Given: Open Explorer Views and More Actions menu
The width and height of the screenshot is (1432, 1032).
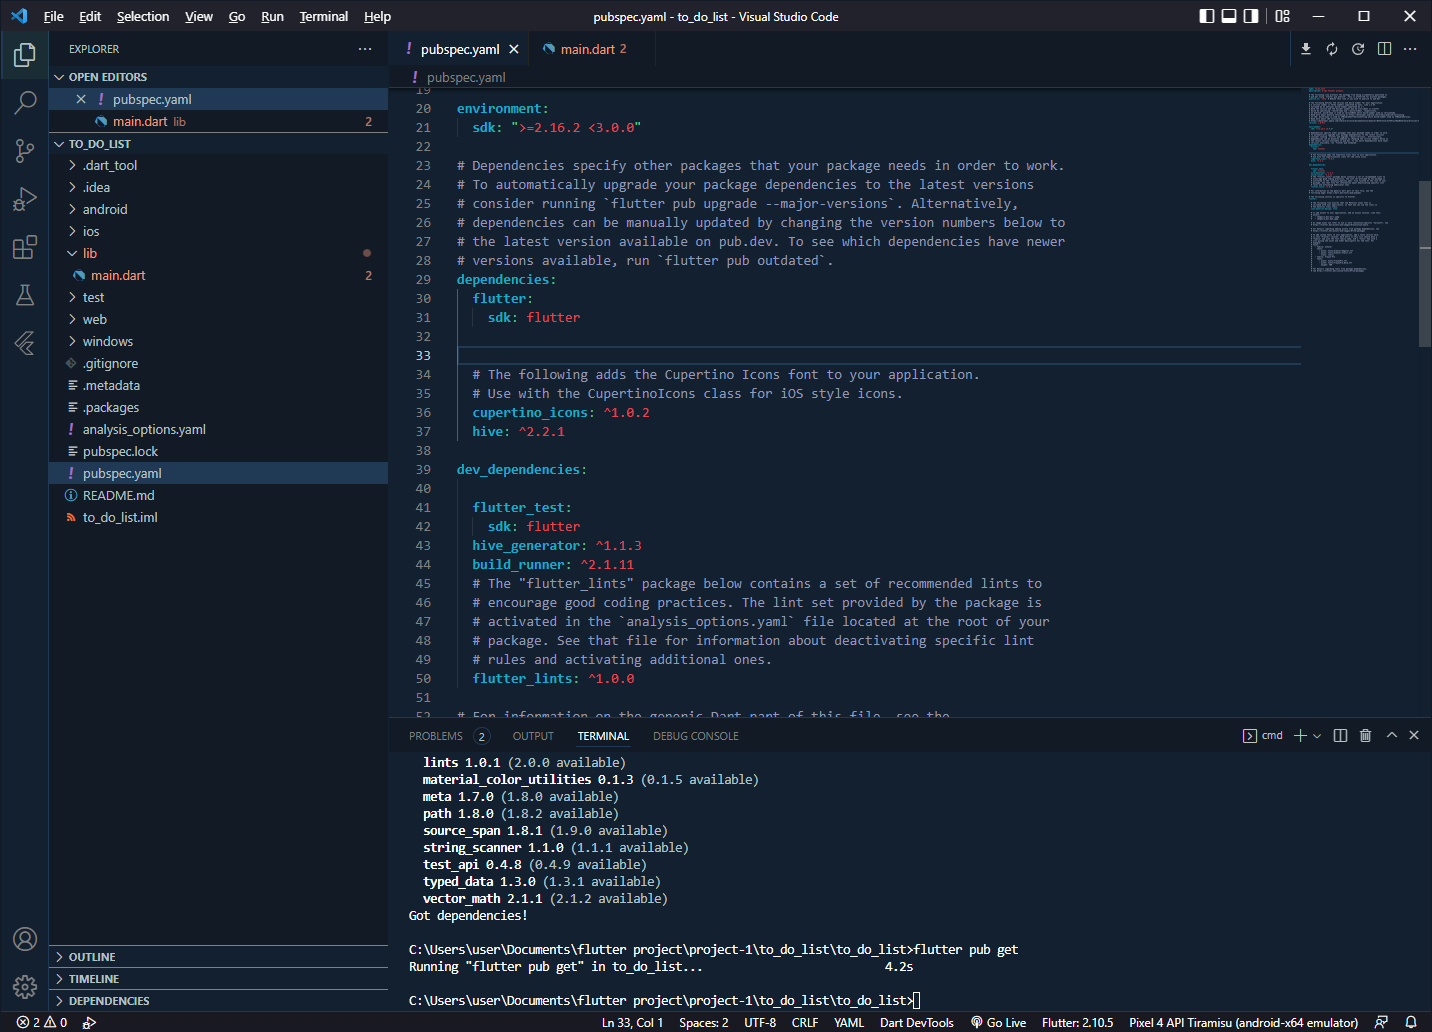Looking at the screenshot, I should pos(365,49).
